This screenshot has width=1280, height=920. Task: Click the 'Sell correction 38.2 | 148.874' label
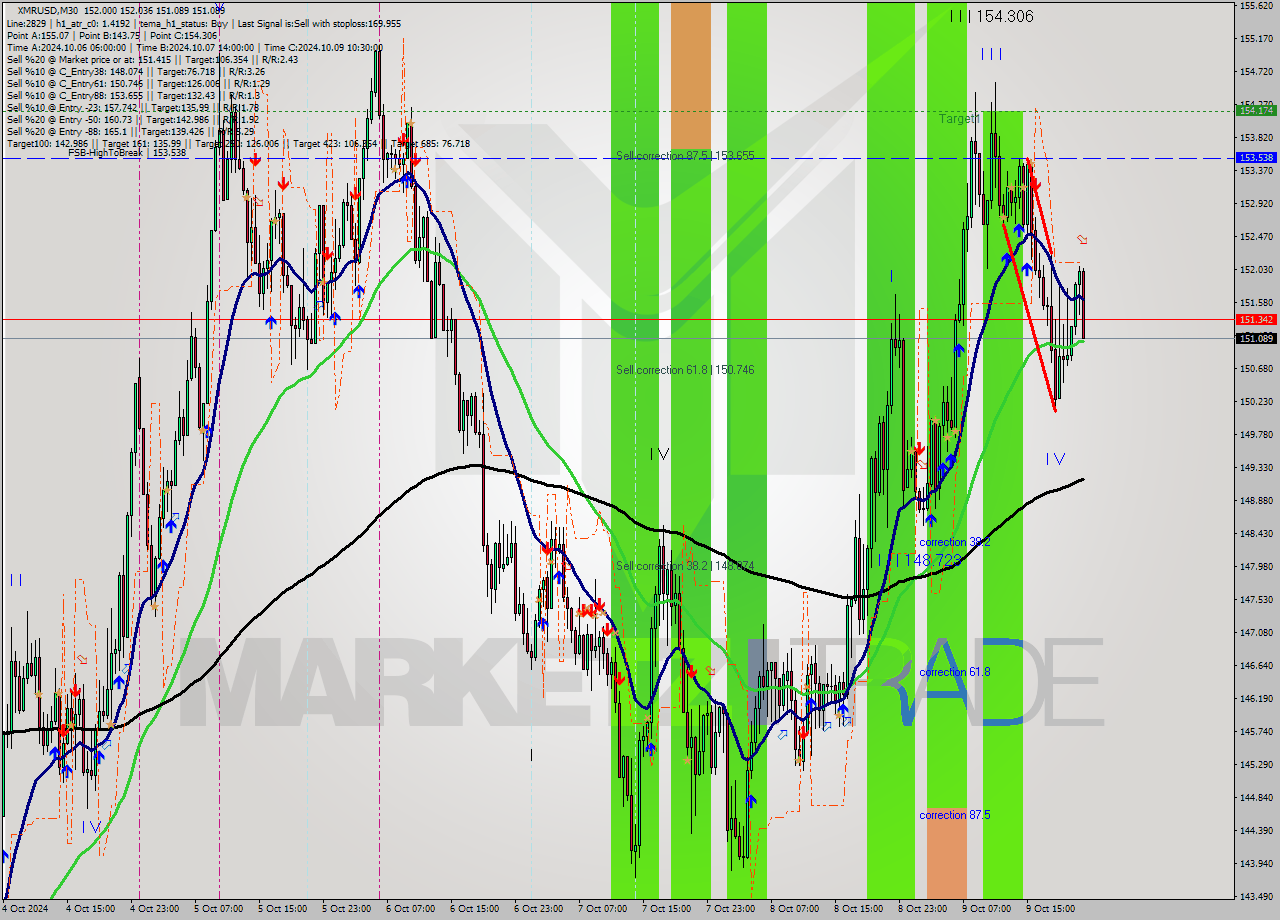coord(685,566)
